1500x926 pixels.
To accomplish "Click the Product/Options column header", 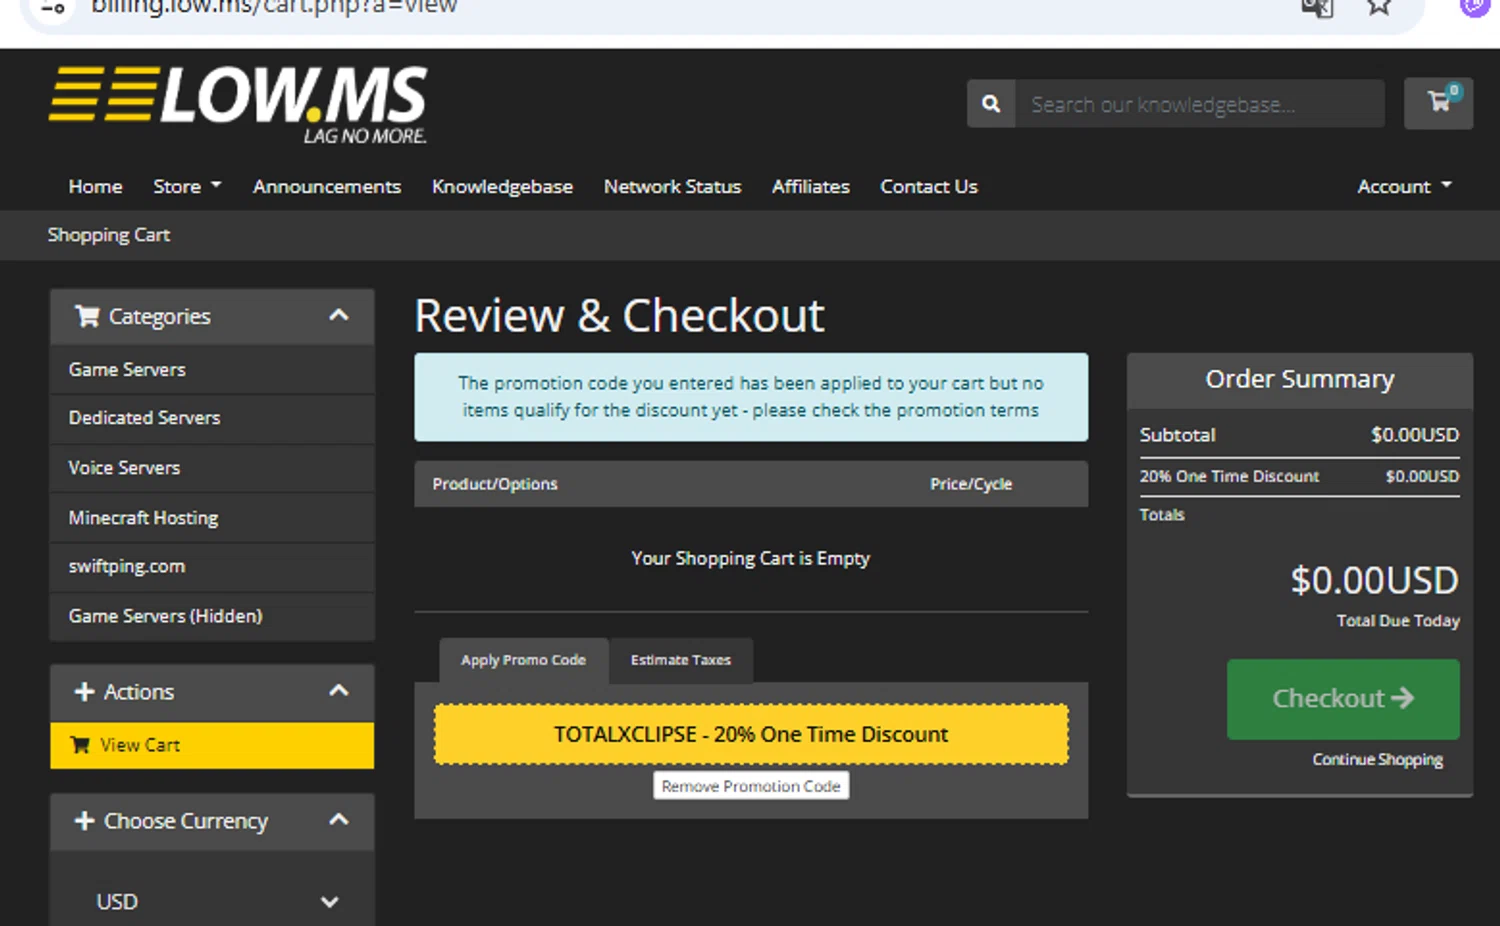I will coord(495,484).
